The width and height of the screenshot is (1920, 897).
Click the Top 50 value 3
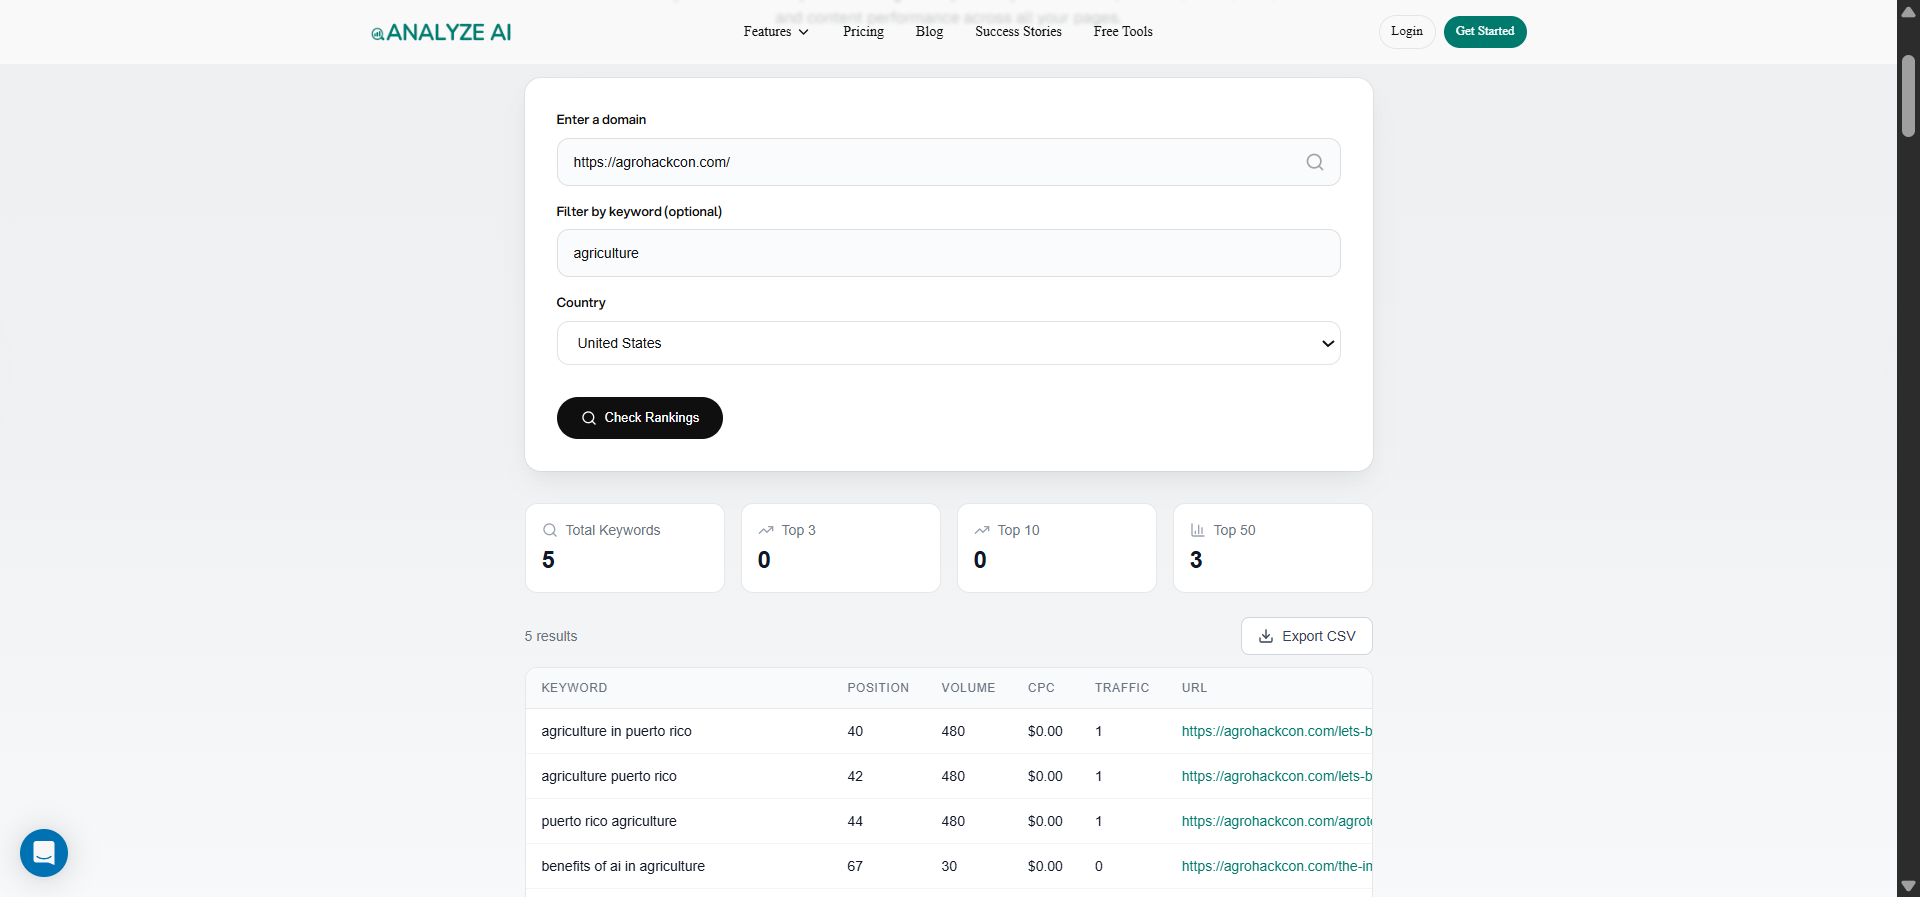click(x=1196, y=560)
